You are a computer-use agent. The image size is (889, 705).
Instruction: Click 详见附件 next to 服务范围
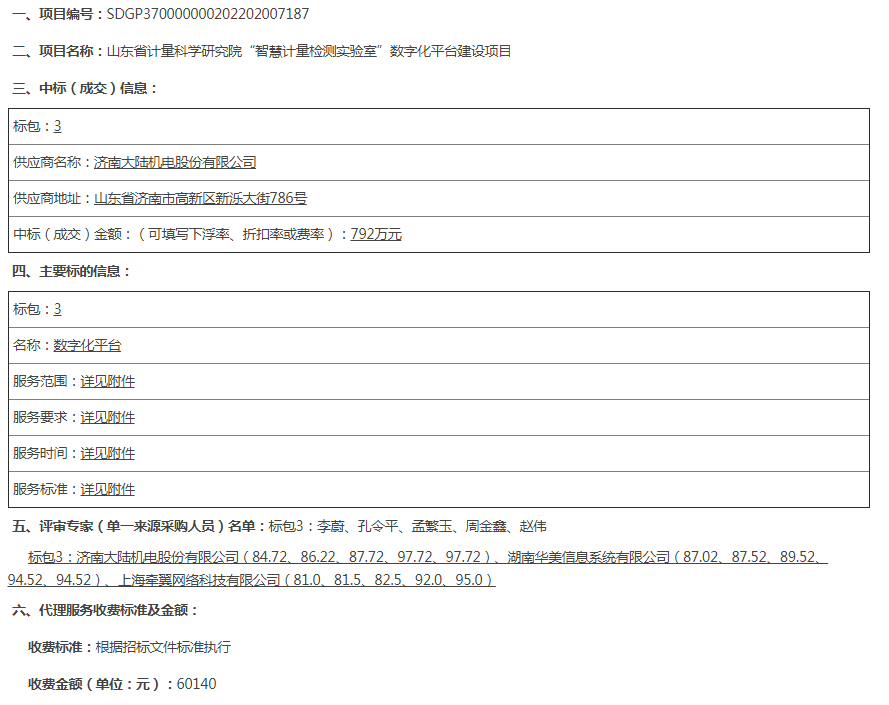[108, 381]
